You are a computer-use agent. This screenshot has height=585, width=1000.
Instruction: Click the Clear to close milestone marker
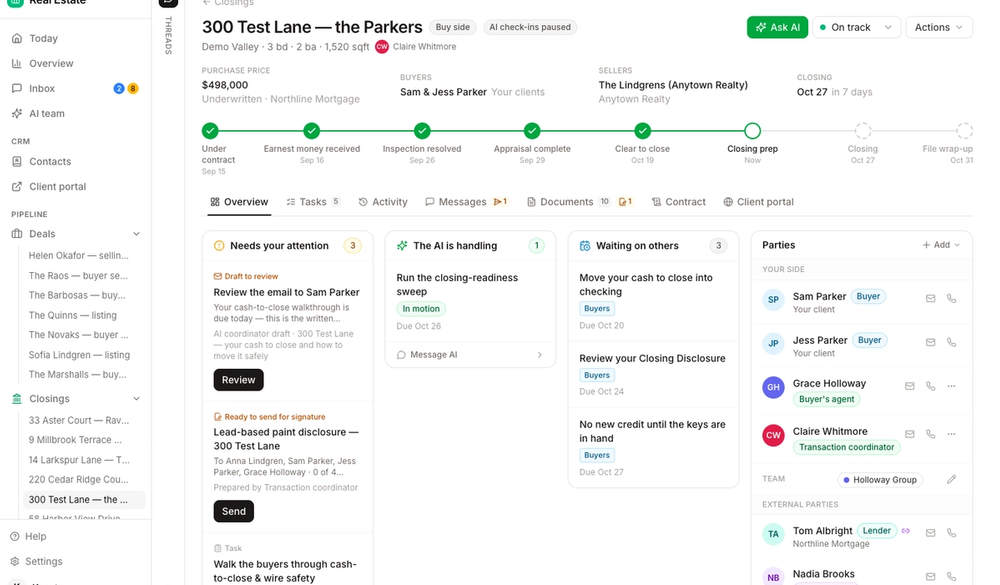click(x=642, y=131)
